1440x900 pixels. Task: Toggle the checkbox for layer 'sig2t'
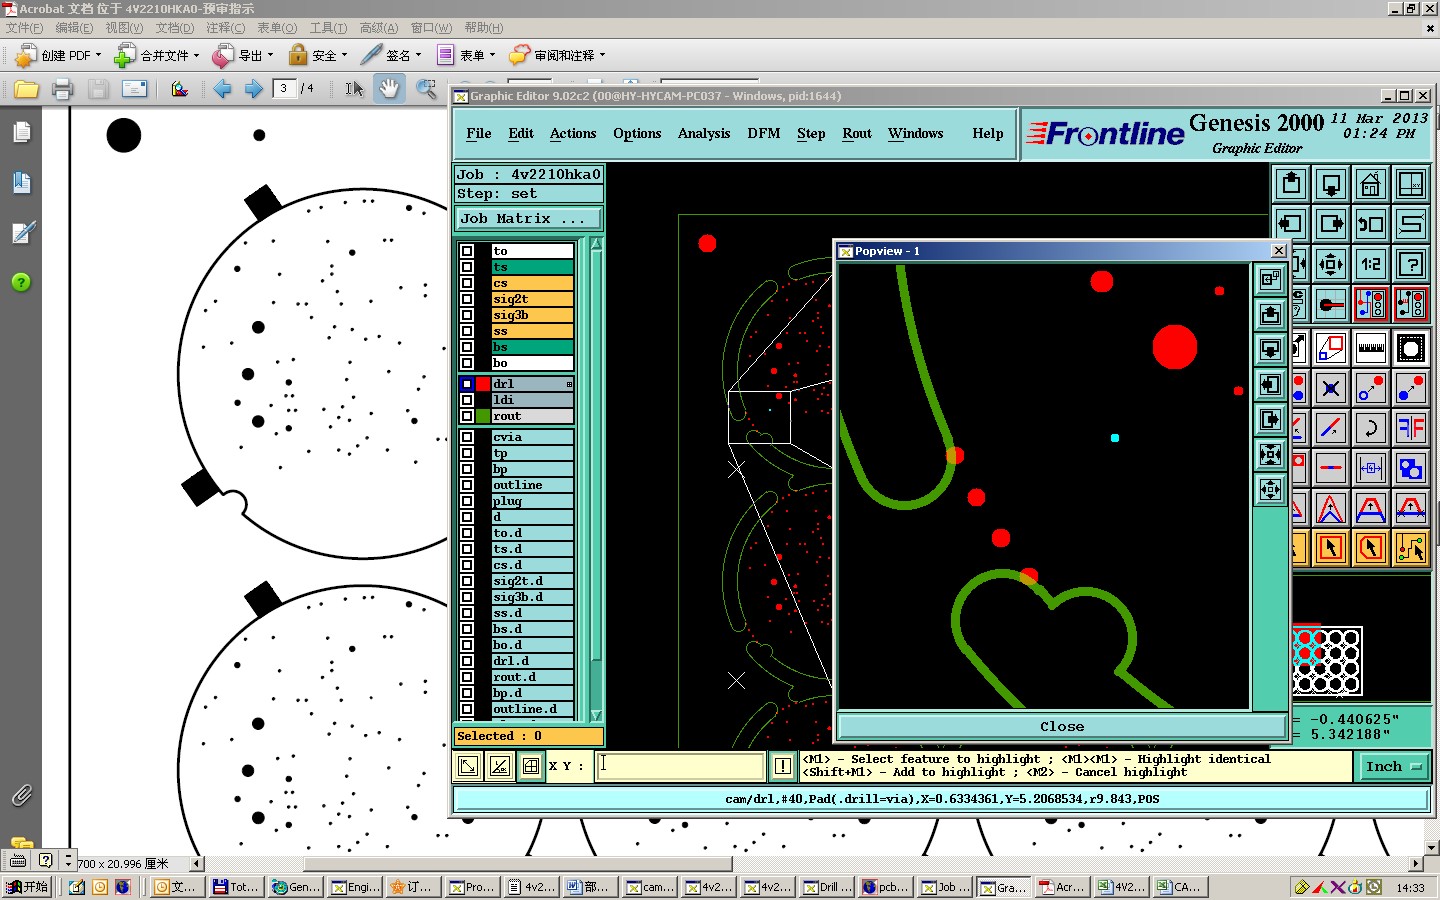[467, 299]
